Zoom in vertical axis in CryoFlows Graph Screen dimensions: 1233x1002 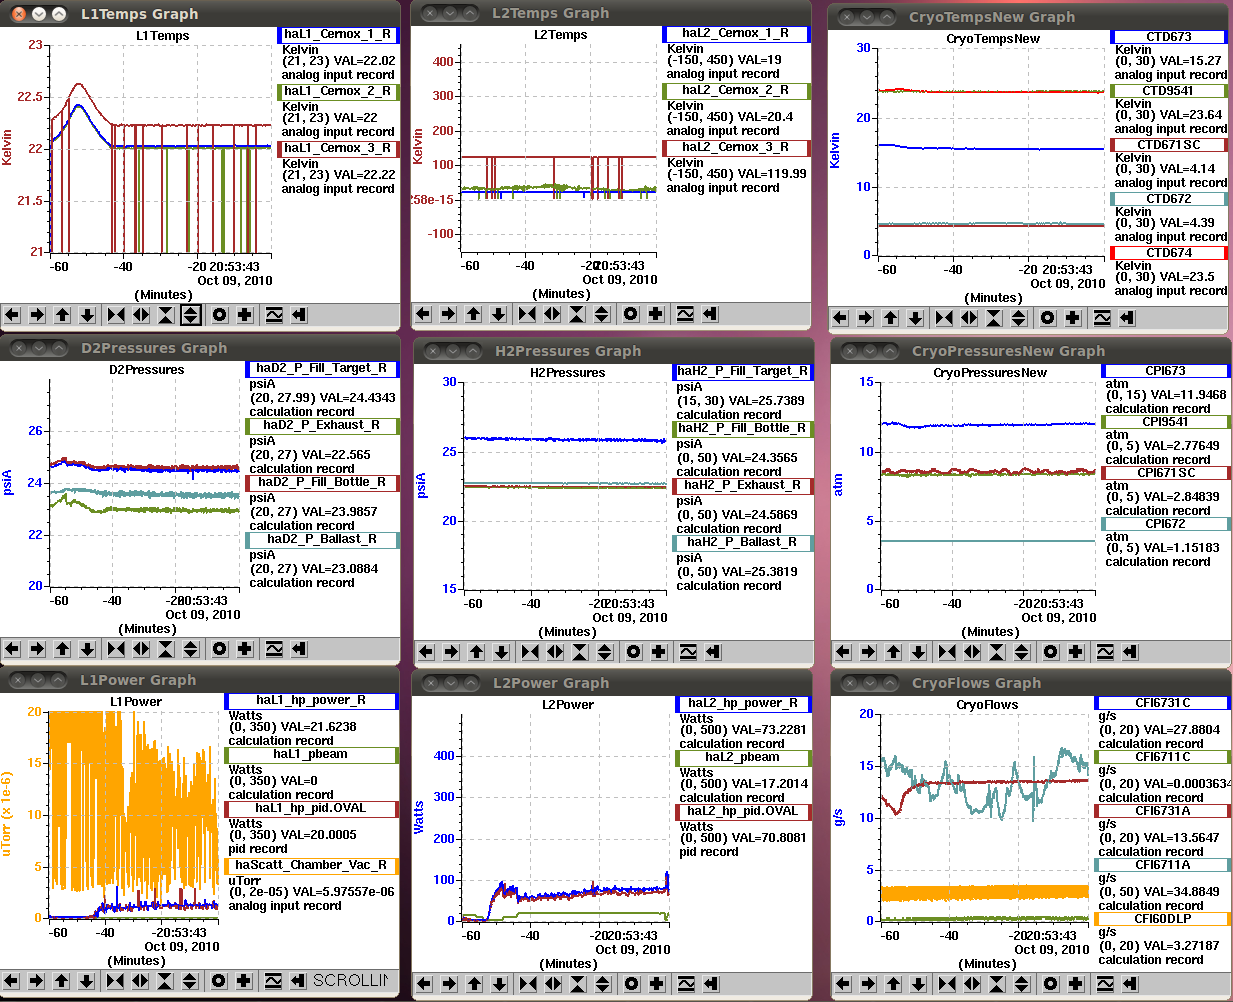tap(997, 984)
